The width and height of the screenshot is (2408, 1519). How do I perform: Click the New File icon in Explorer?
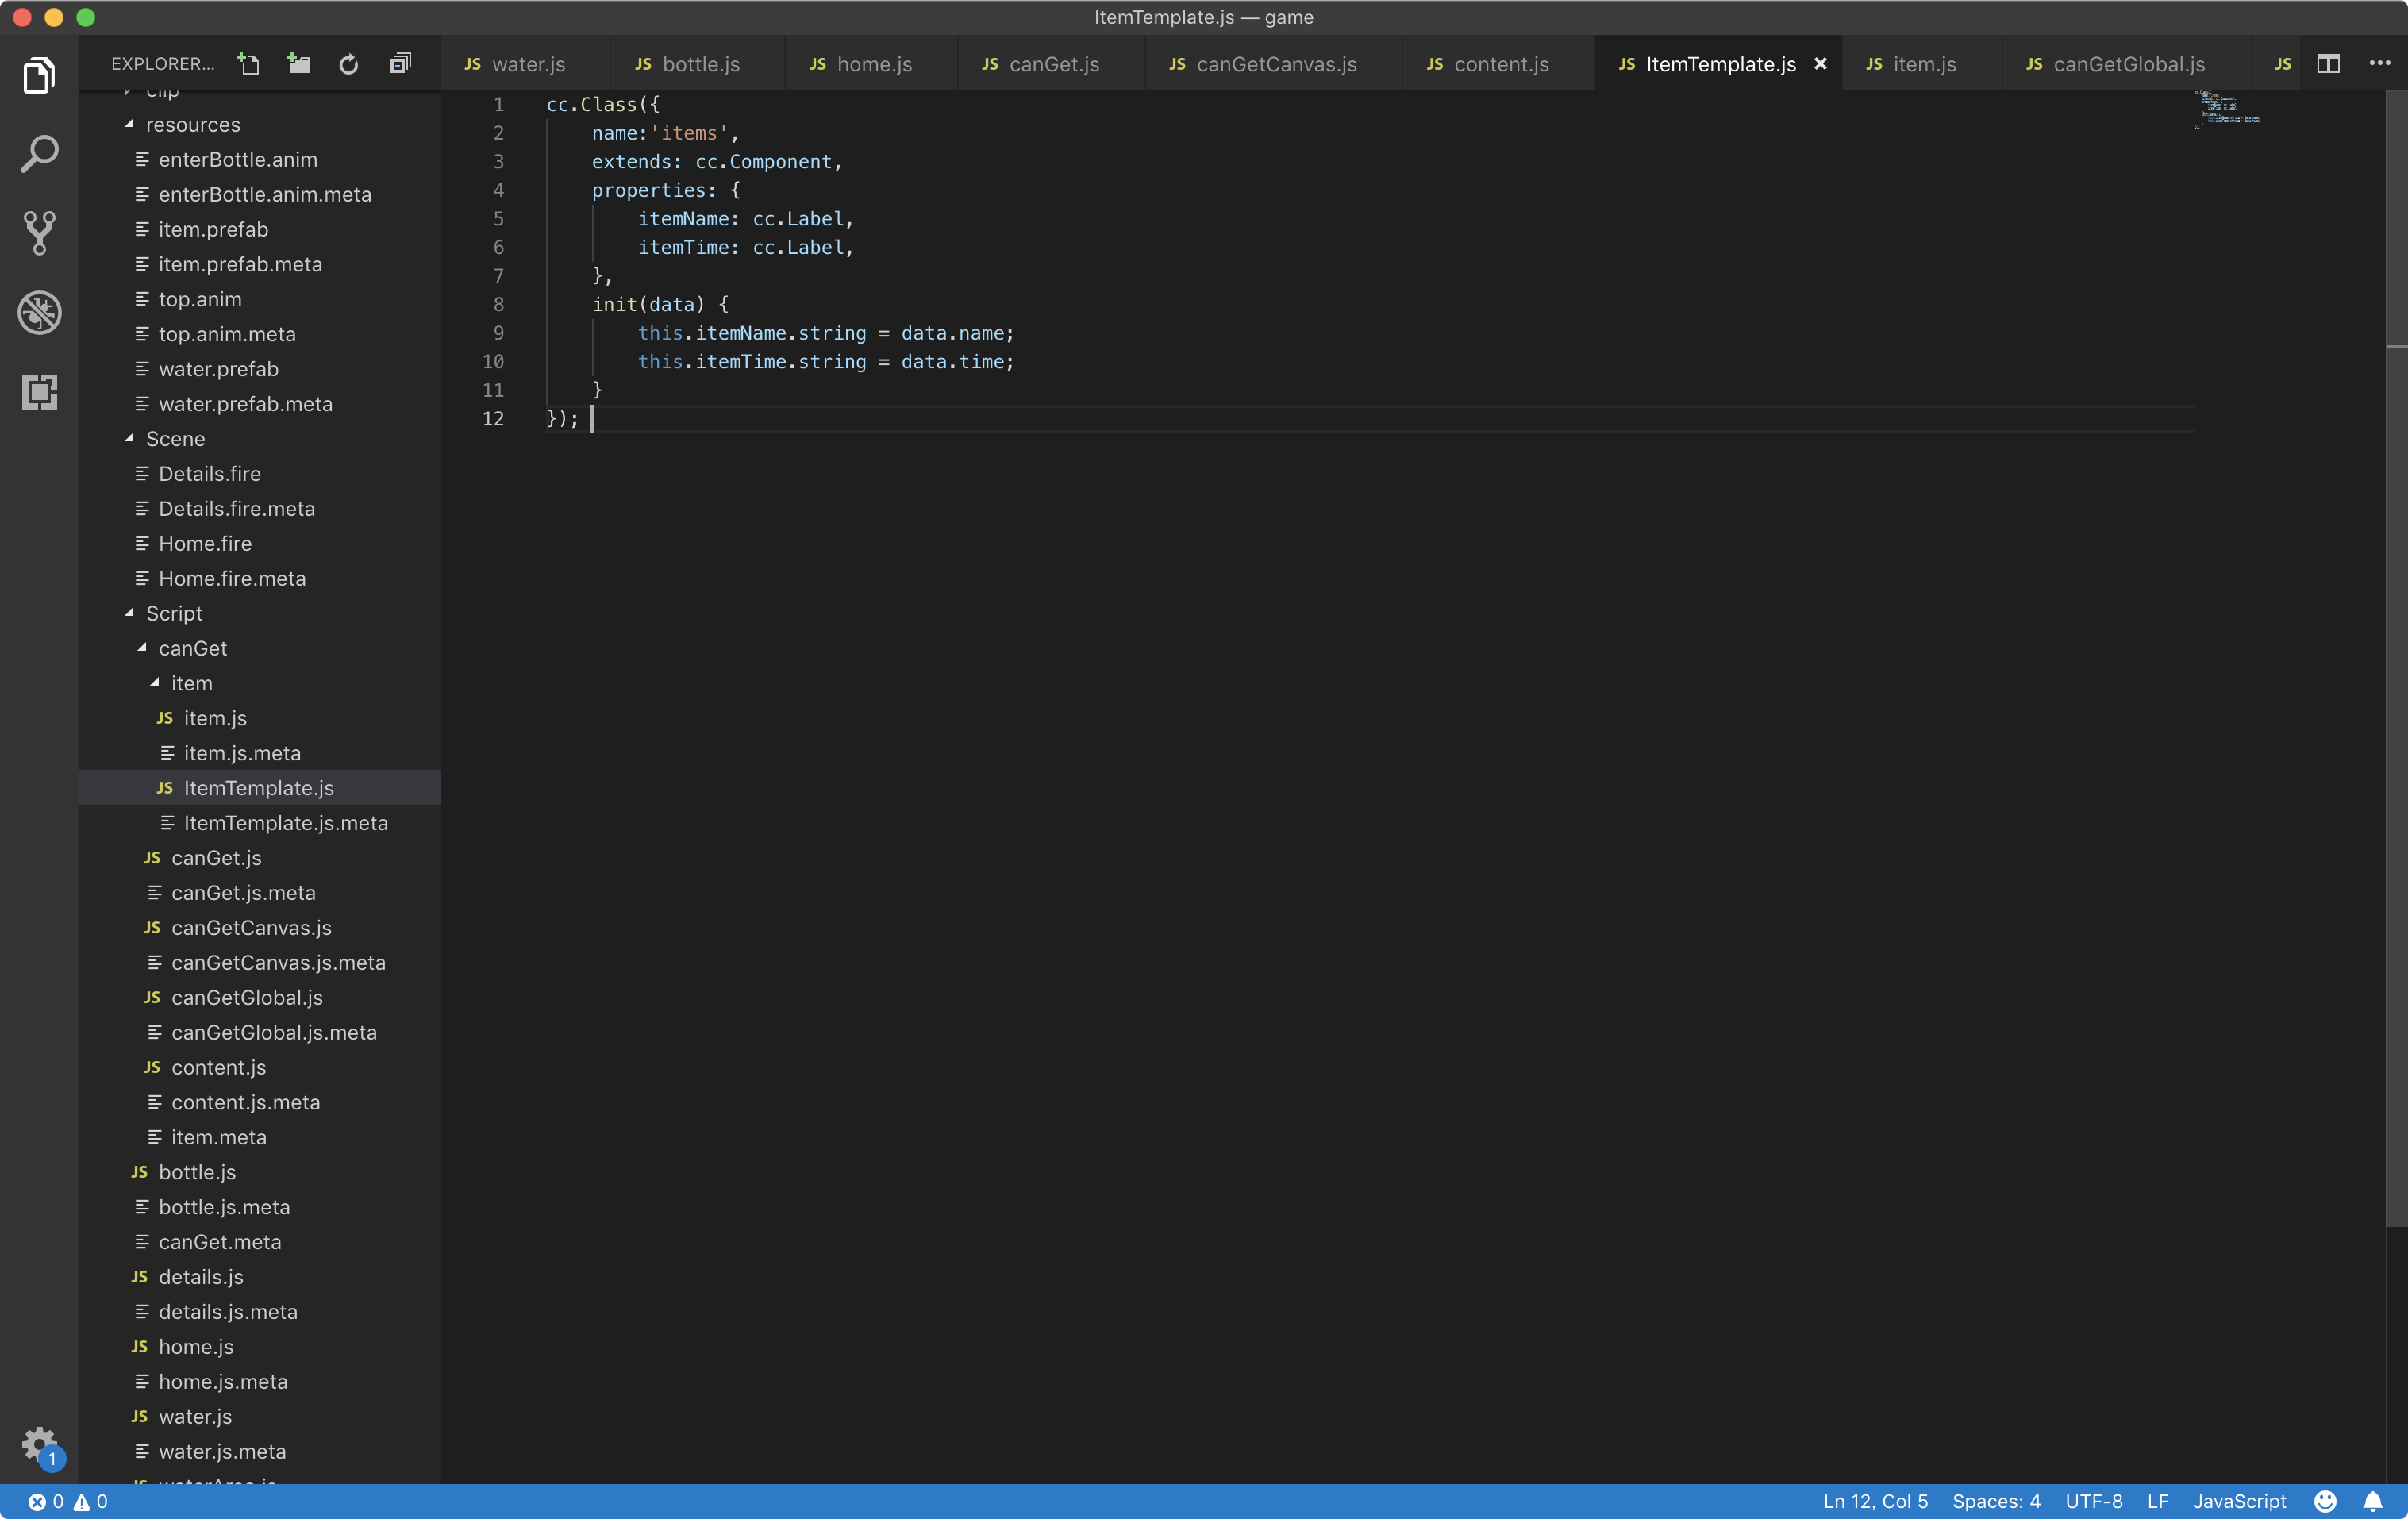[x=248, y=64]
